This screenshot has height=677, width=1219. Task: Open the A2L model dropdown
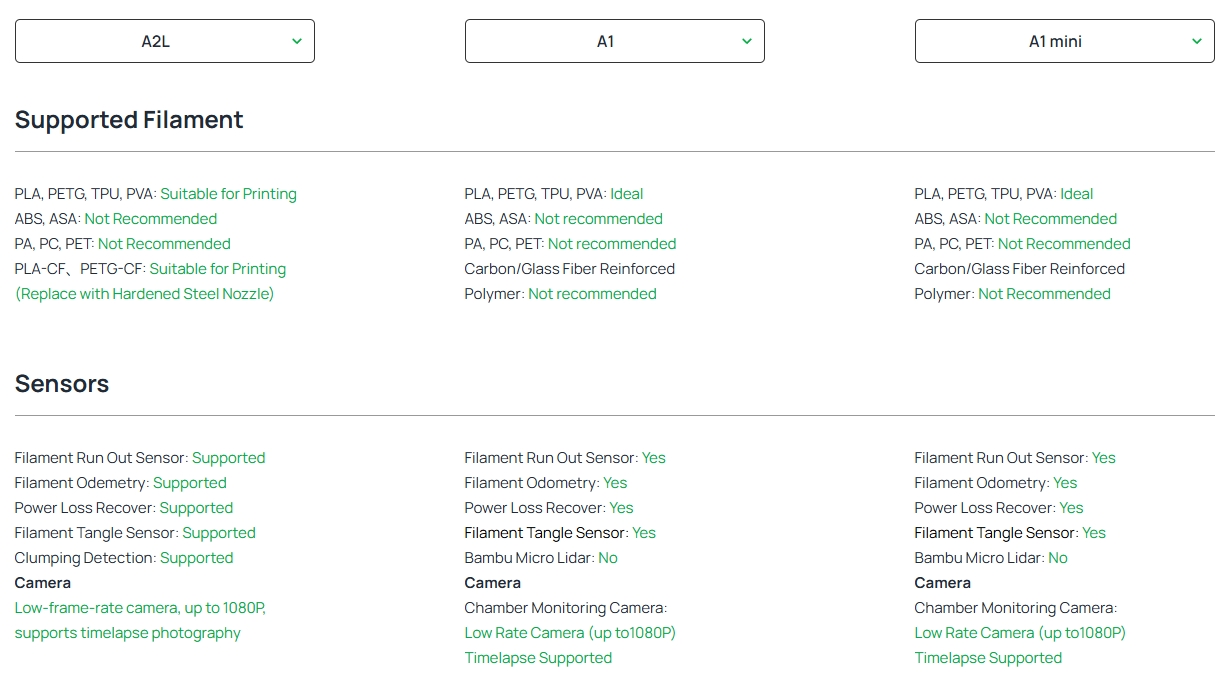click(165, 41)
